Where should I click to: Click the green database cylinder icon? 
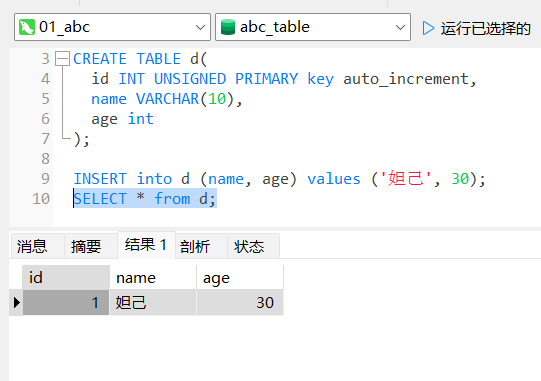(x=228, y=27)
